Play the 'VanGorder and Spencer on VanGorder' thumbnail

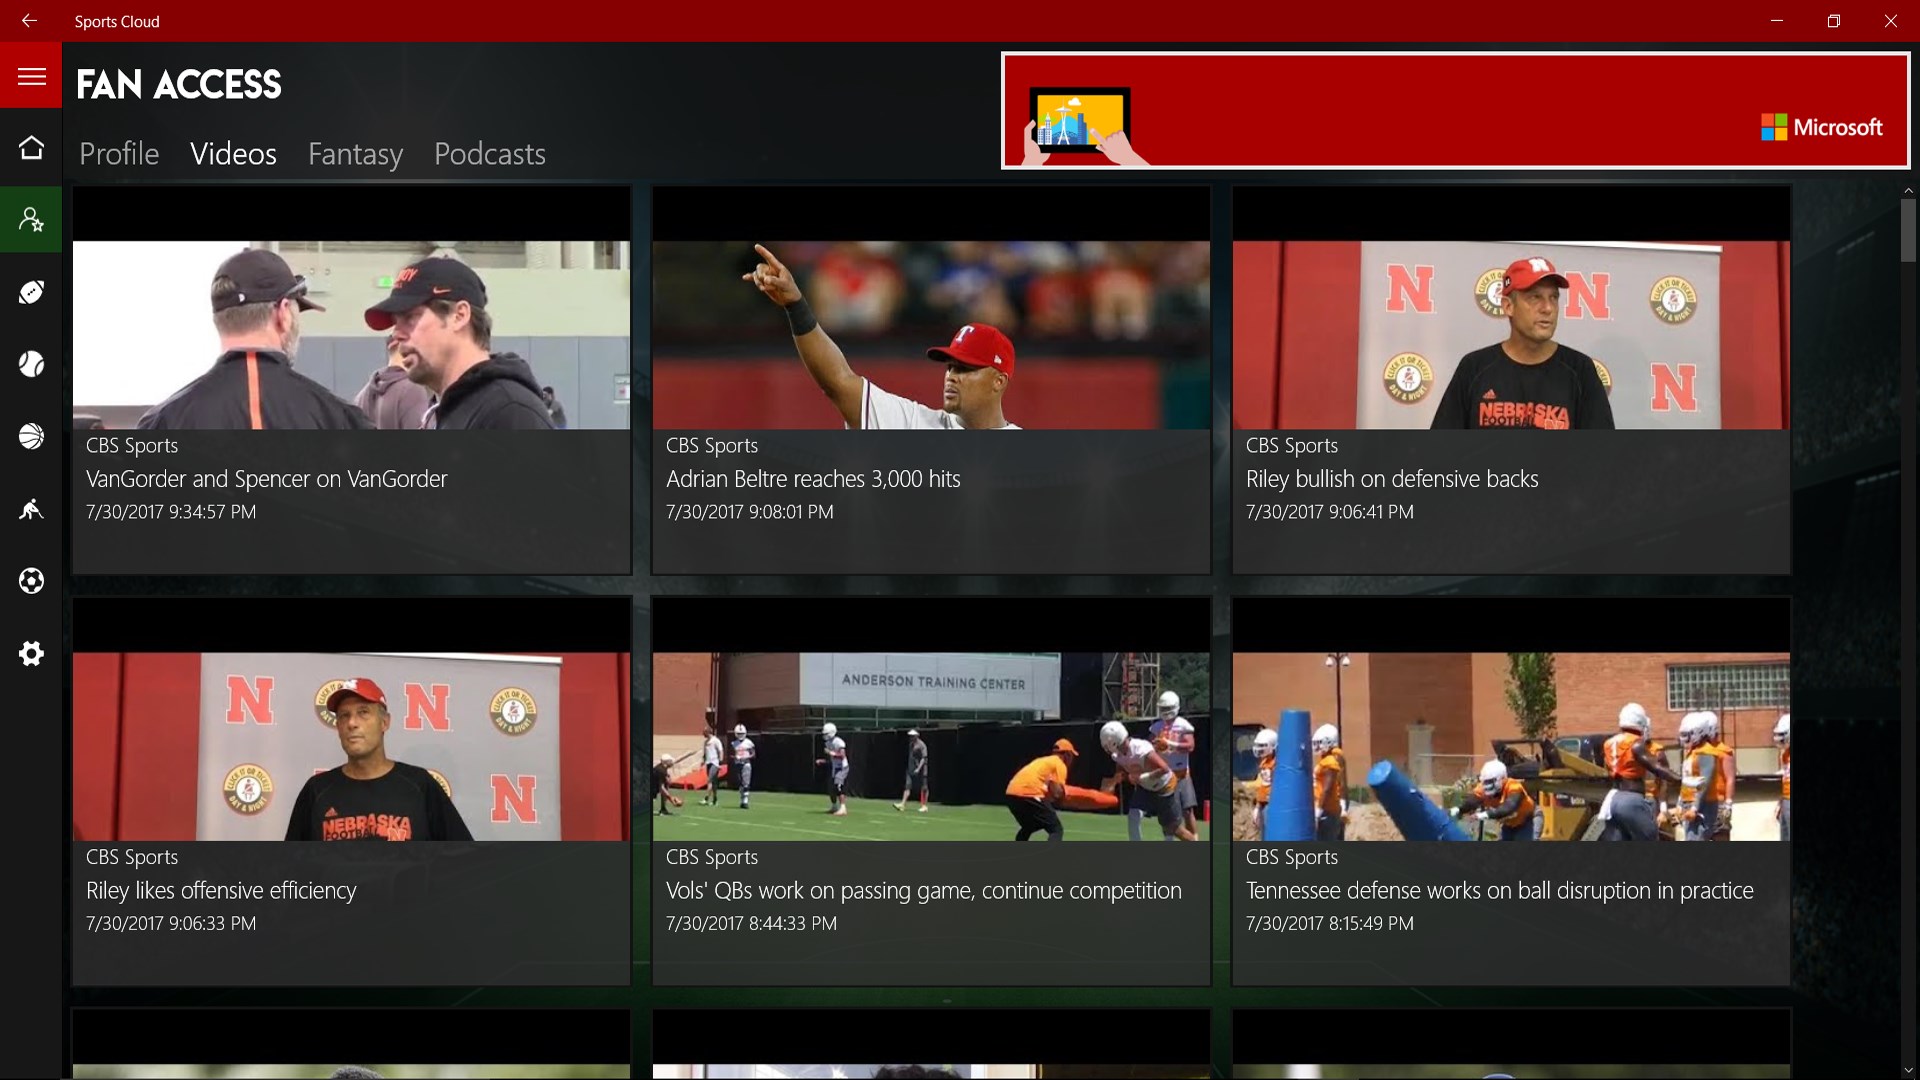(351, 330)
